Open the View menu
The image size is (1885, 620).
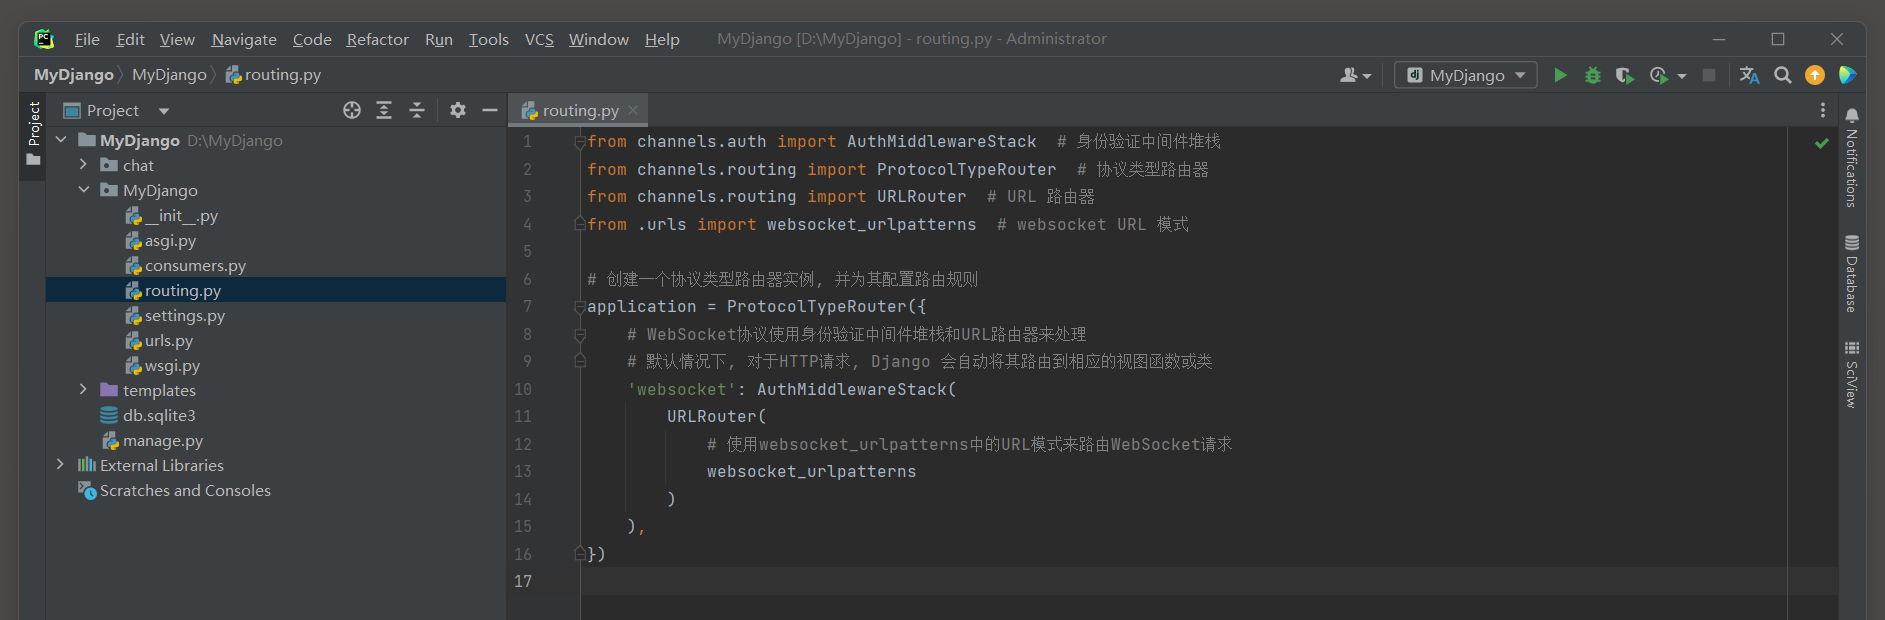(x=177, y=39)
